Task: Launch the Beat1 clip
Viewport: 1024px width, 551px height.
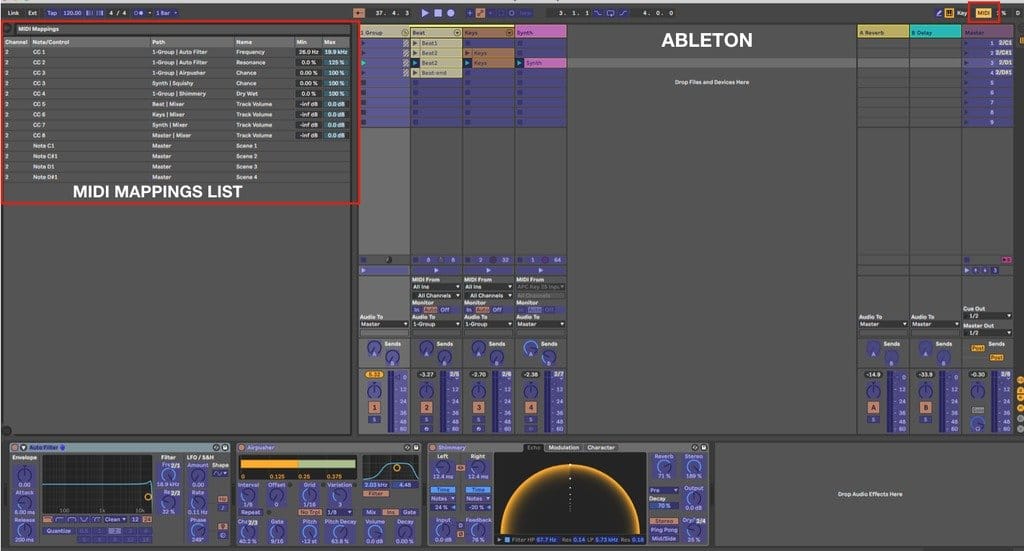Action: (x=415, y=43)
